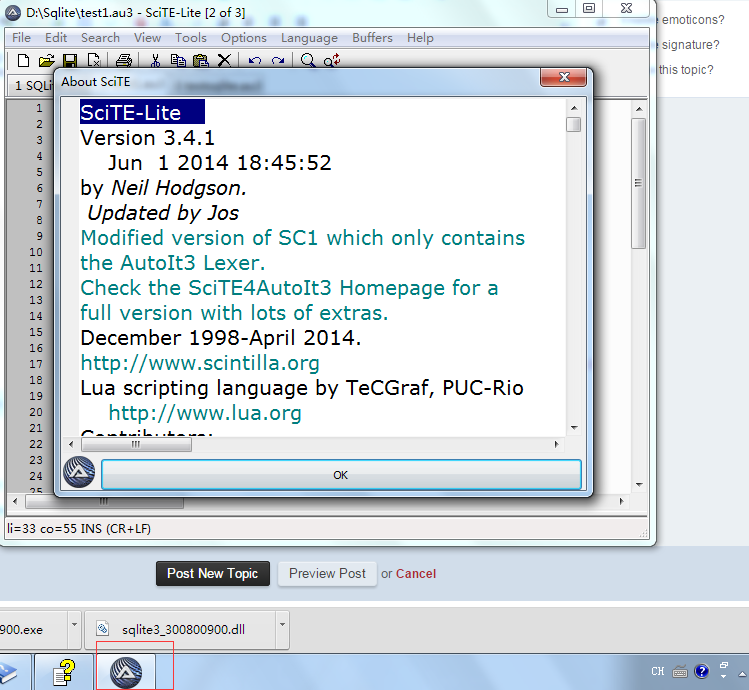Click the New file toolbar icon
The image size is (749, 690).
click(x=23, y=60)
